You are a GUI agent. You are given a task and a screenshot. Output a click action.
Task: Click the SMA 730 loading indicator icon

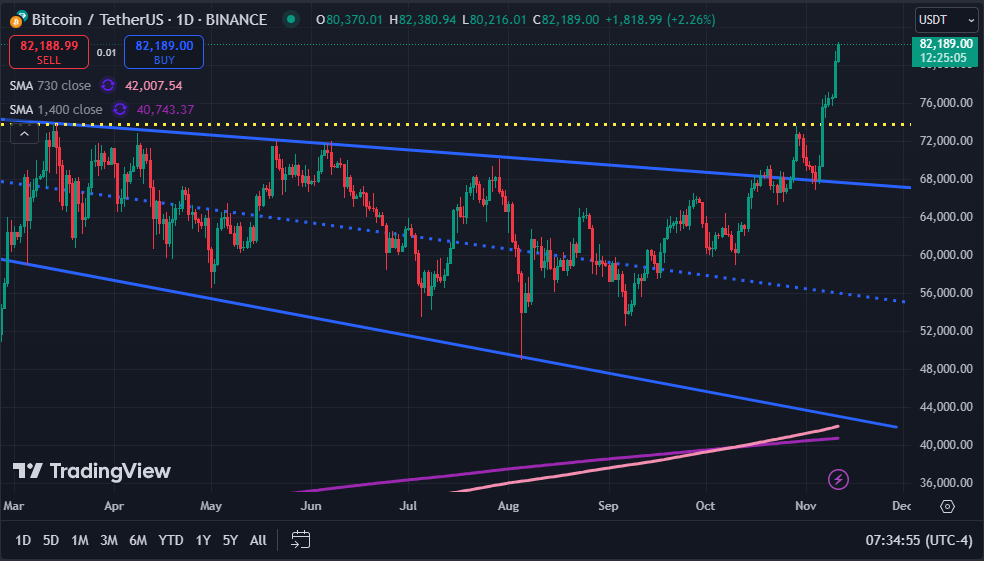click(108, 85)
